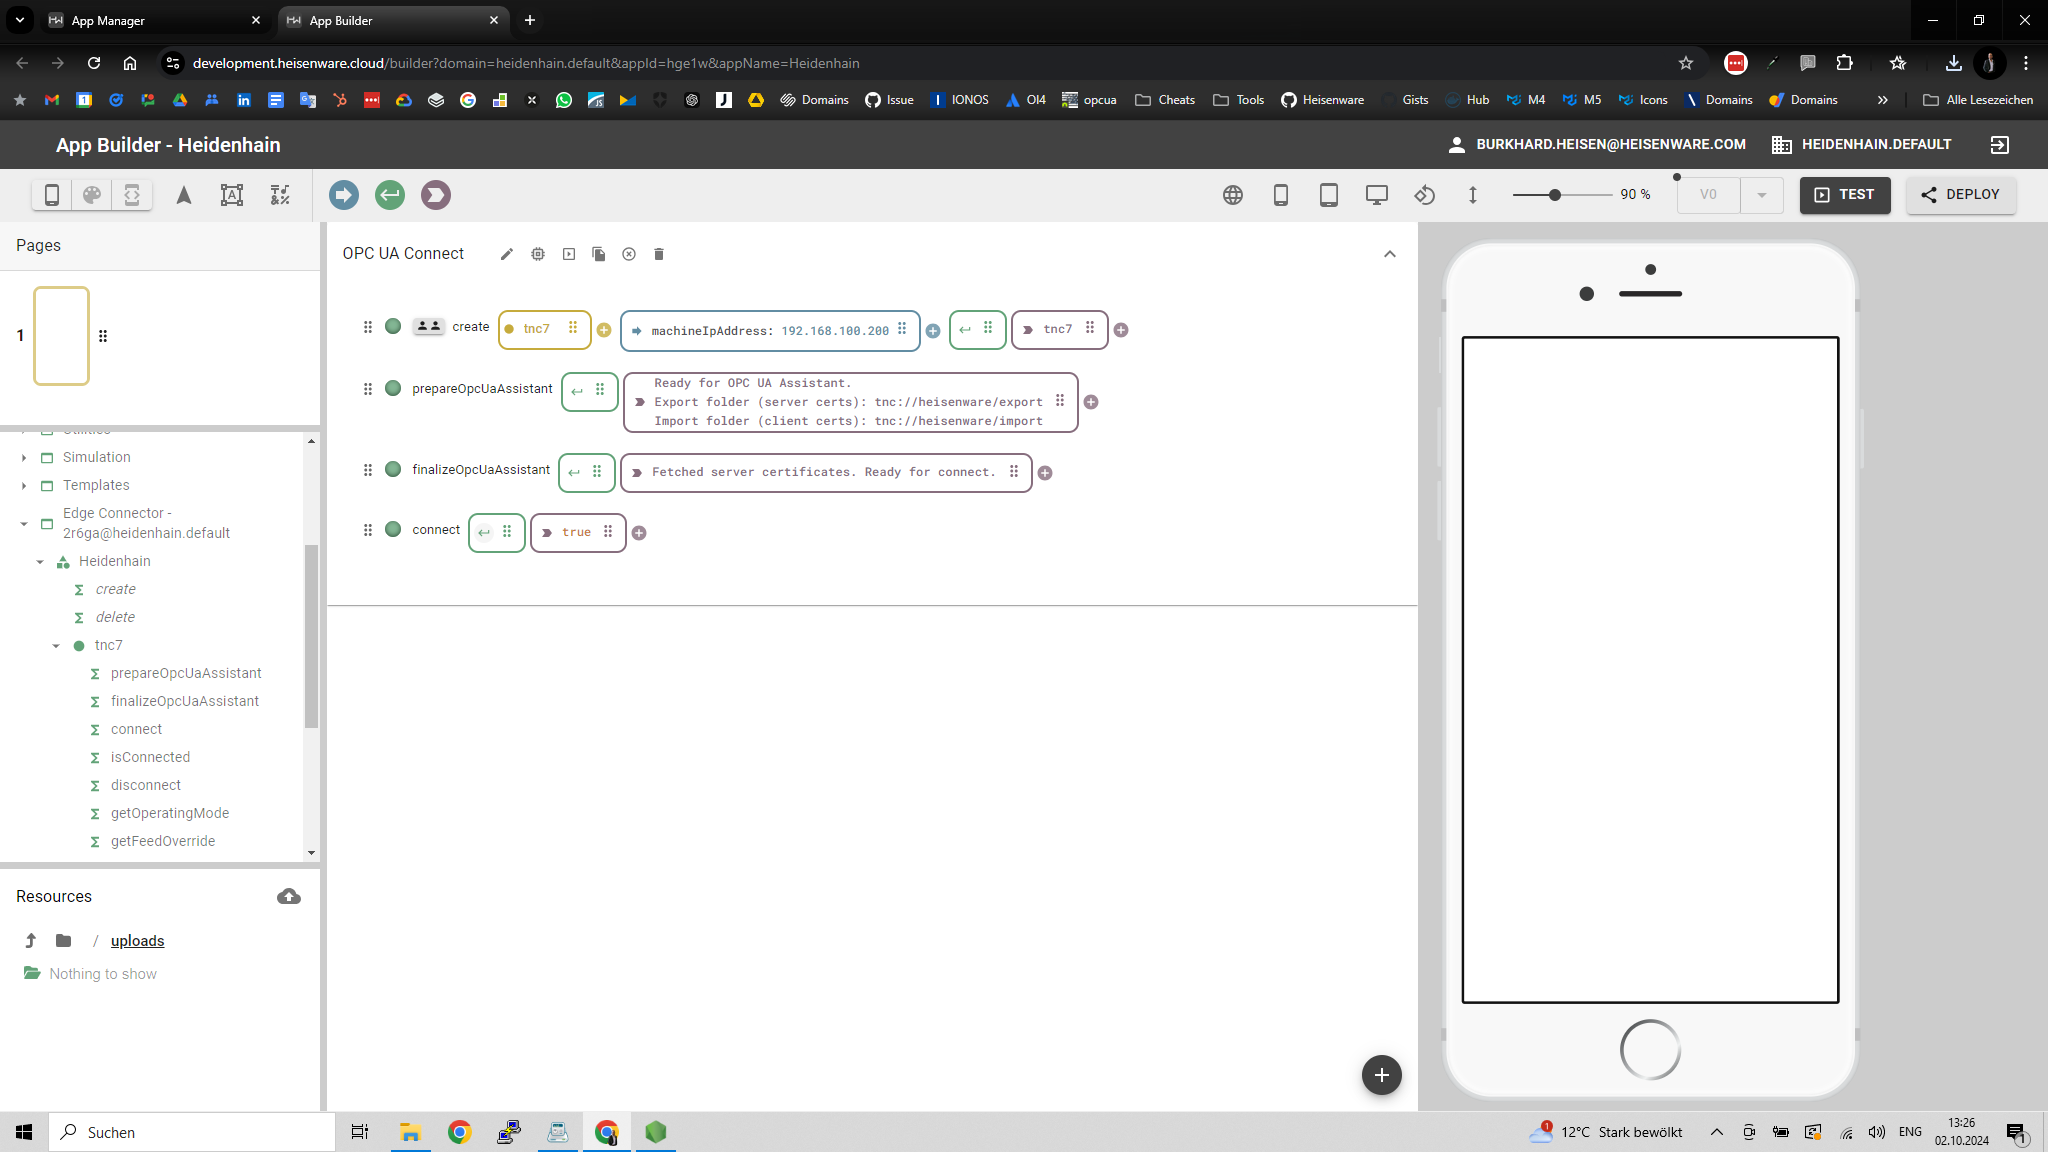Click the globe language icon

pyautogui.click(x=1233, y=195)
